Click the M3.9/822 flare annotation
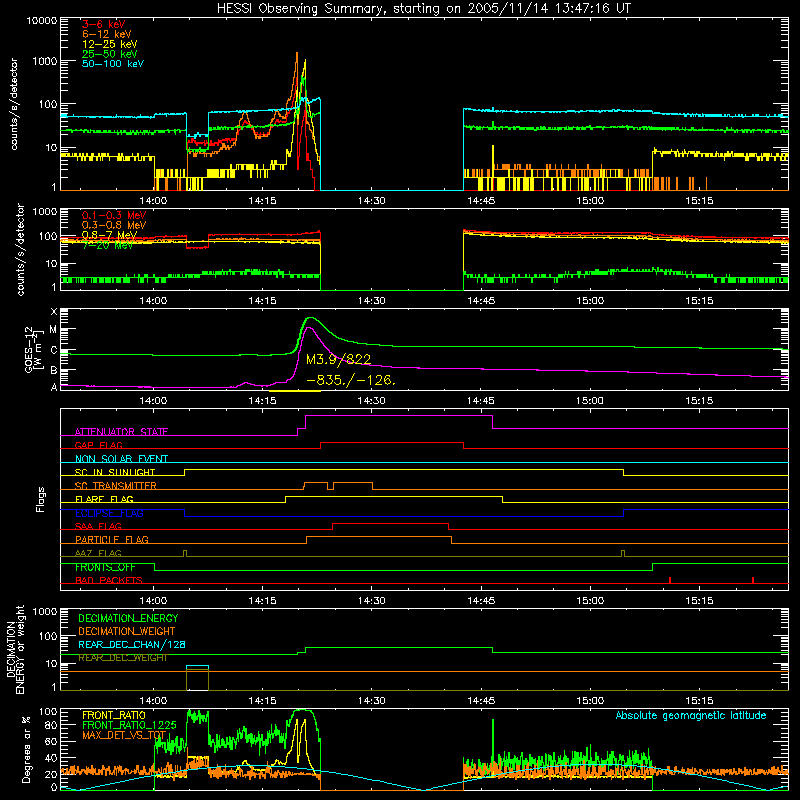Viewport: 800px width, 800px height. coord(338,359)
